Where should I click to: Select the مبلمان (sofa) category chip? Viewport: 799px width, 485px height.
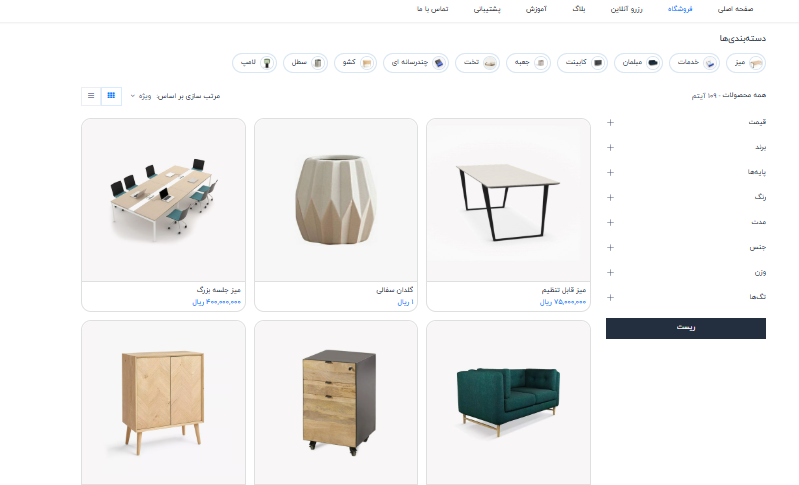638,63
